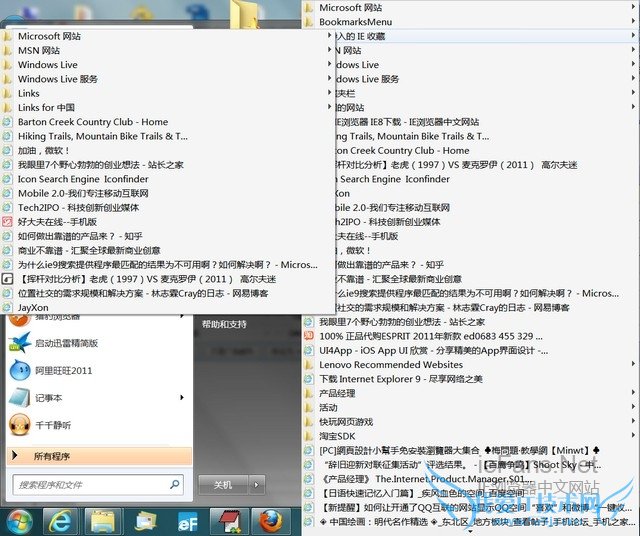640x536 pixels.
Task: Click the icon beside 【挥杆对比分析】老虎 in left menu
Action: click(x=7, y=279)
